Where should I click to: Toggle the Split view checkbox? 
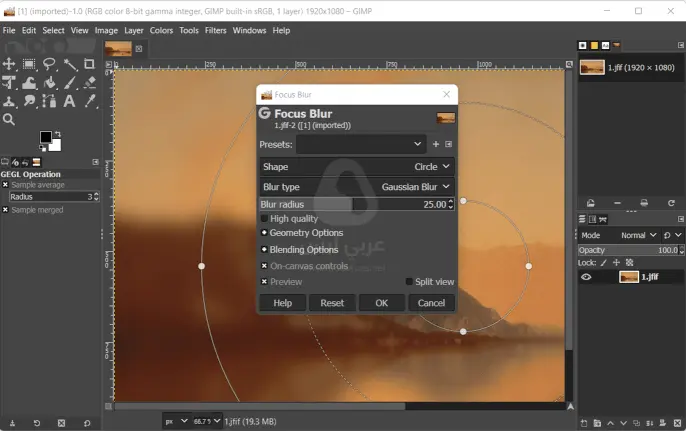click(x=409, y=282)
